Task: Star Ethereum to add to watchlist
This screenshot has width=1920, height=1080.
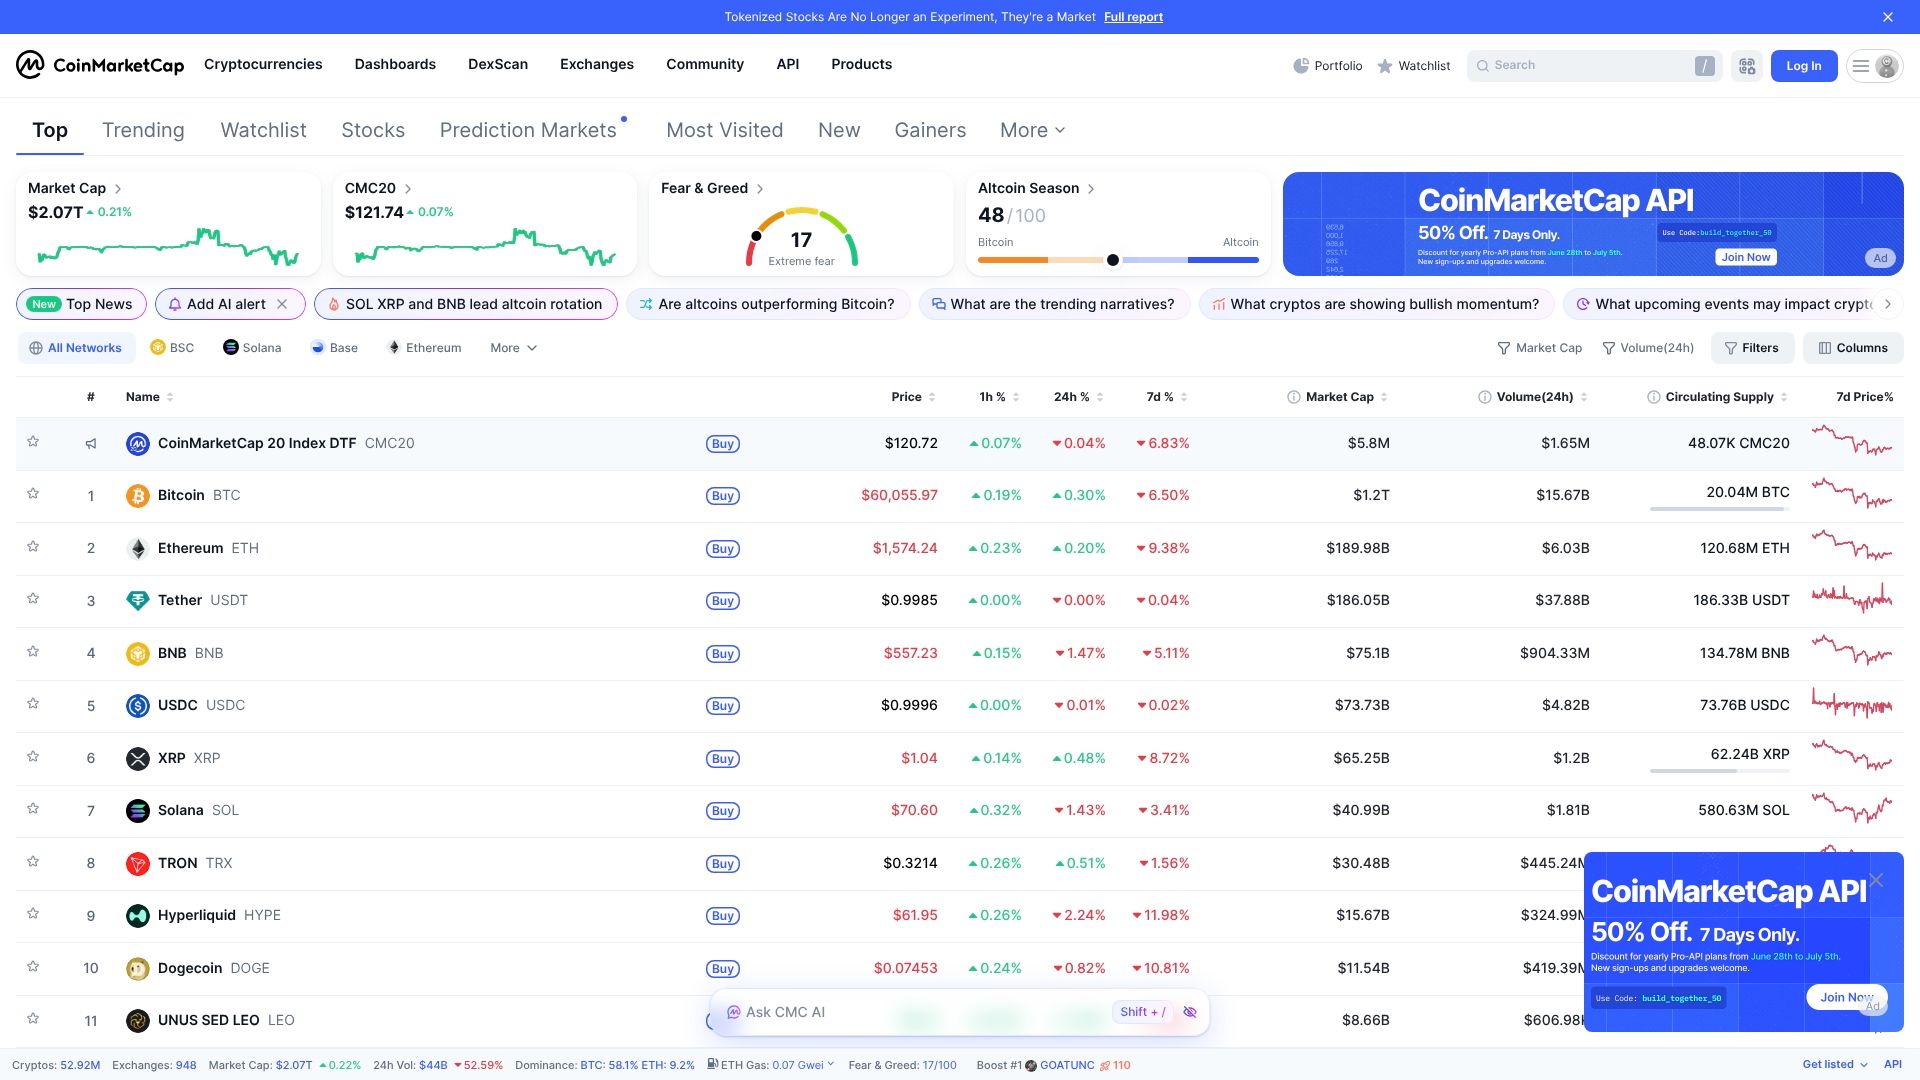Action: [33, 547]
